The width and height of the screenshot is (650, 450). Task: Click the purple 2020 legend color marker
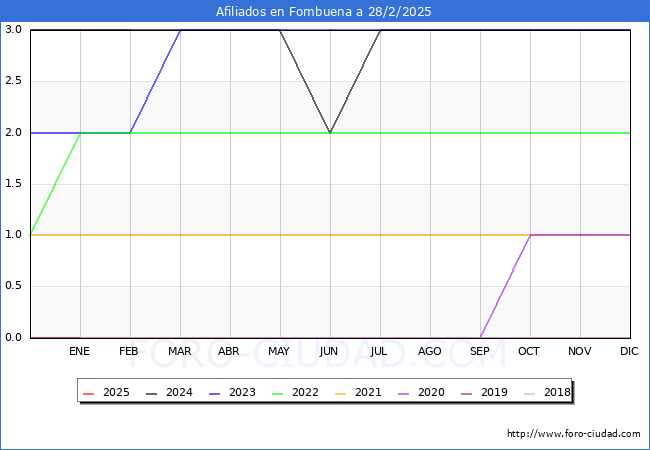pyautogui.click(x=404, y=393)
